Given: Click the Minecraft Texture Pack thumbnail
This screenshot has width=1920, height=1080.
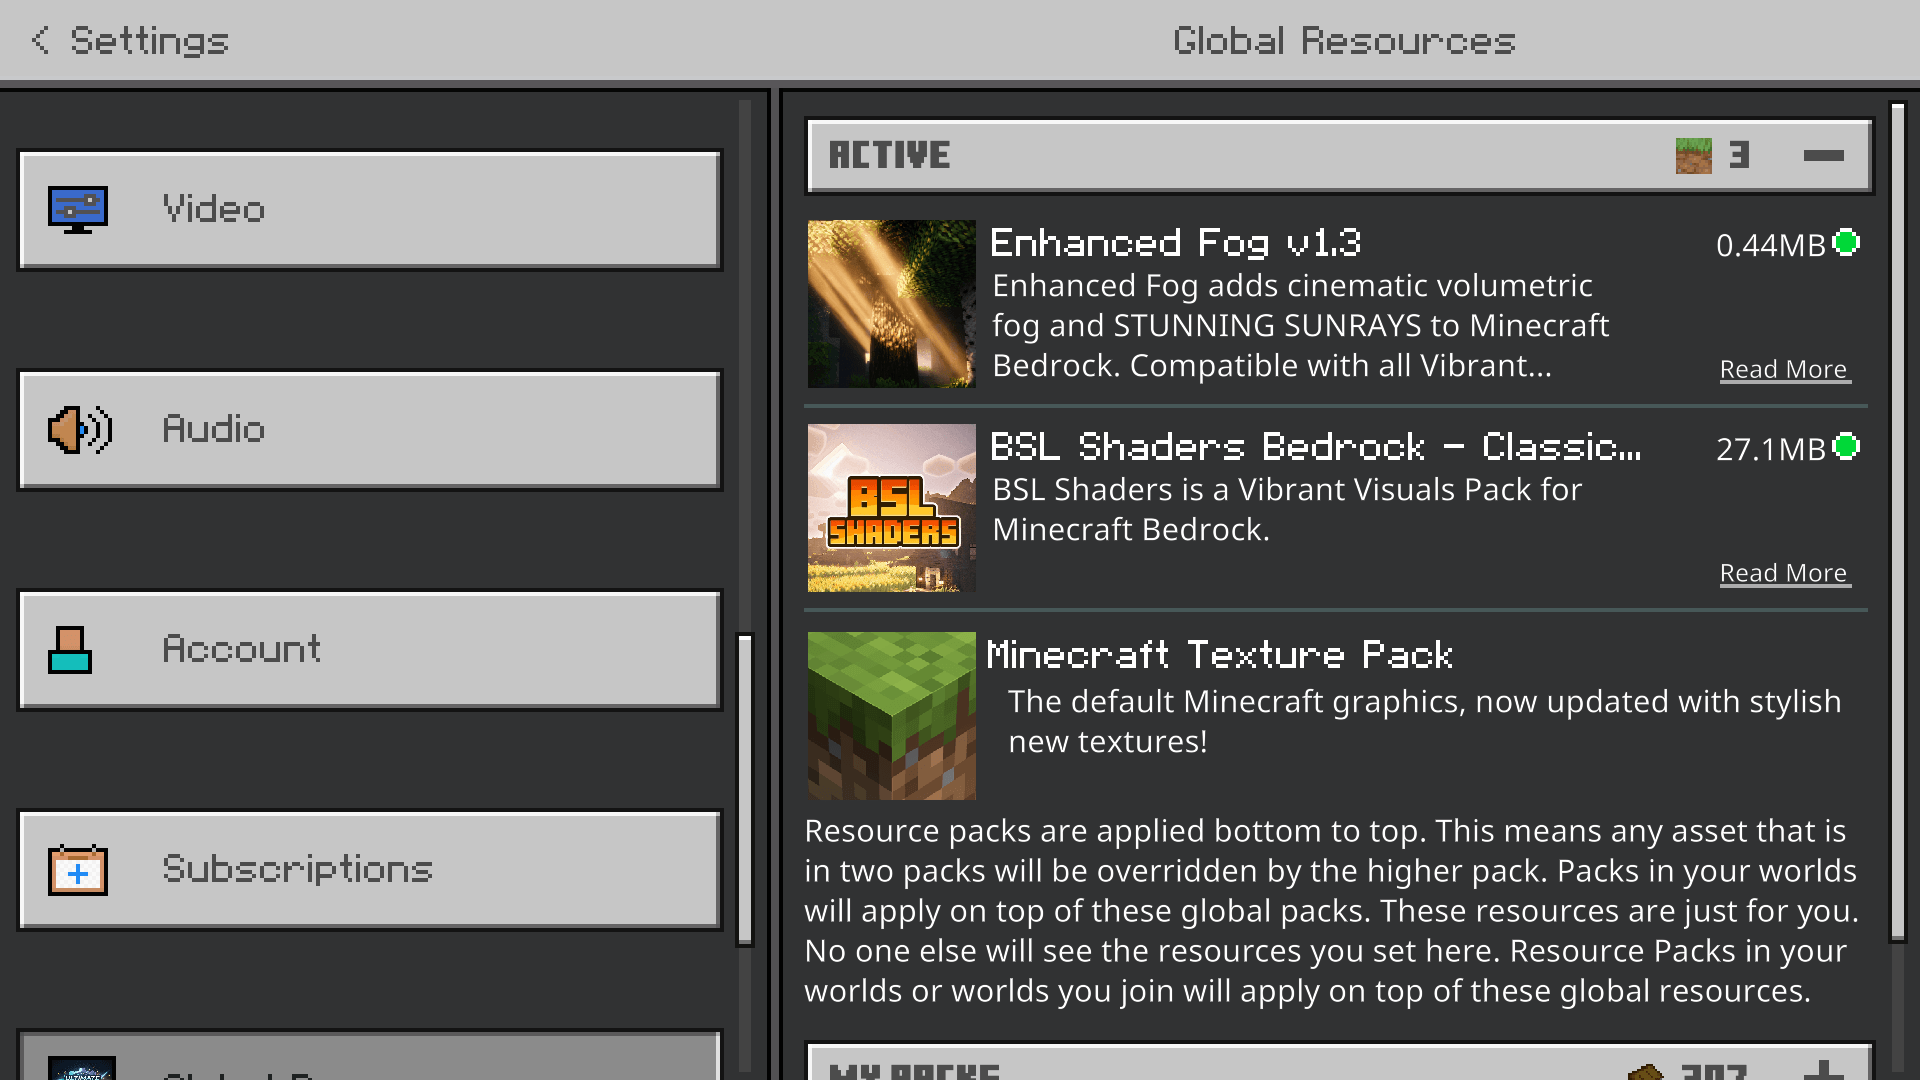Looking at the screenshot, I should pos(891,715).
